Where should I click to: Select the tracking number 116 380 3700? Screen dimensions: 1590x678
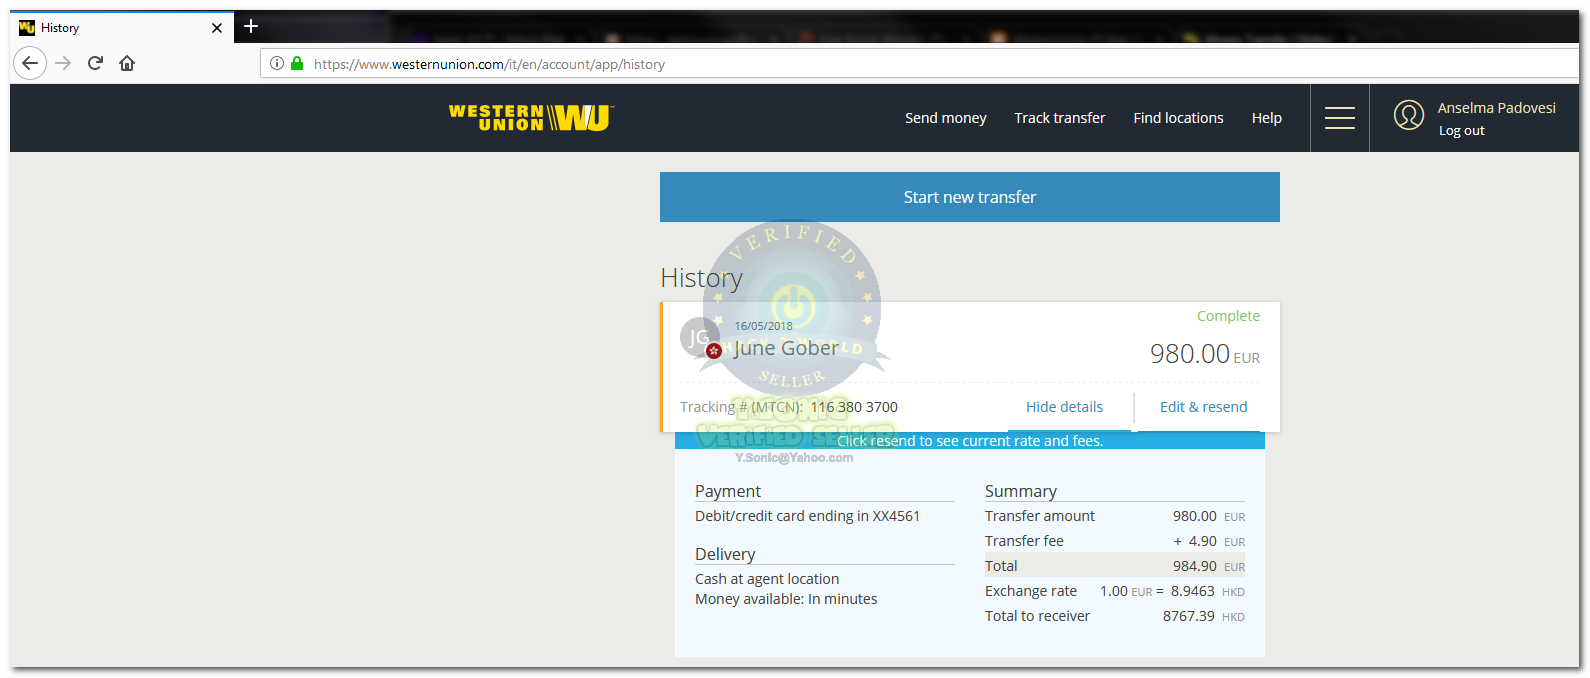click(854, 407)
